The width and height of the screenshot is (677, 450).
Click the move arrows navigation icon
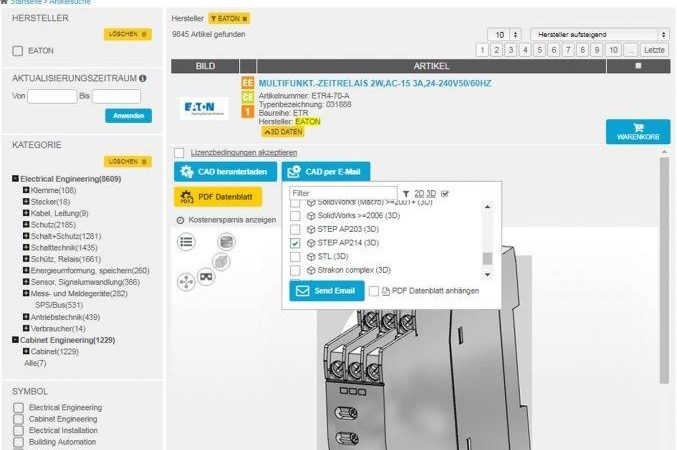coord(186,282)
